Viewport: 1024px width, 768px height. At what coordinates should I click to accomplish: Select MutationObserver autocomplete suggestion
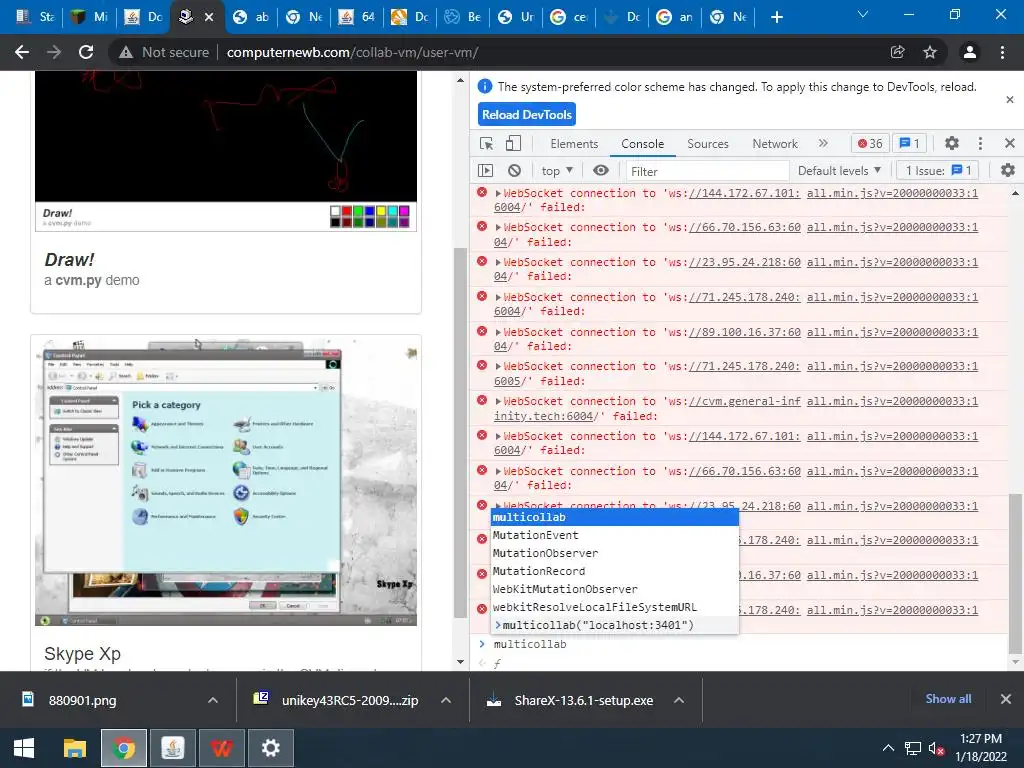coord(615,553)
